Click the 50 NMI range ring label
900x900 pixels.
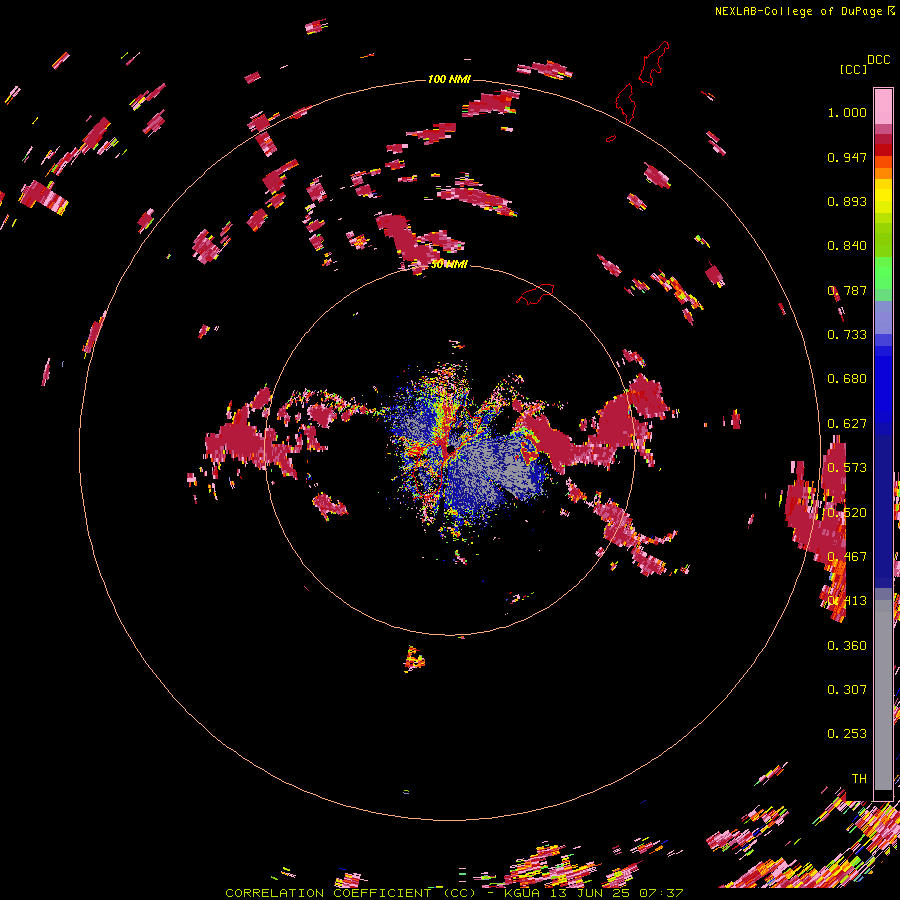(x=449, y=265)
